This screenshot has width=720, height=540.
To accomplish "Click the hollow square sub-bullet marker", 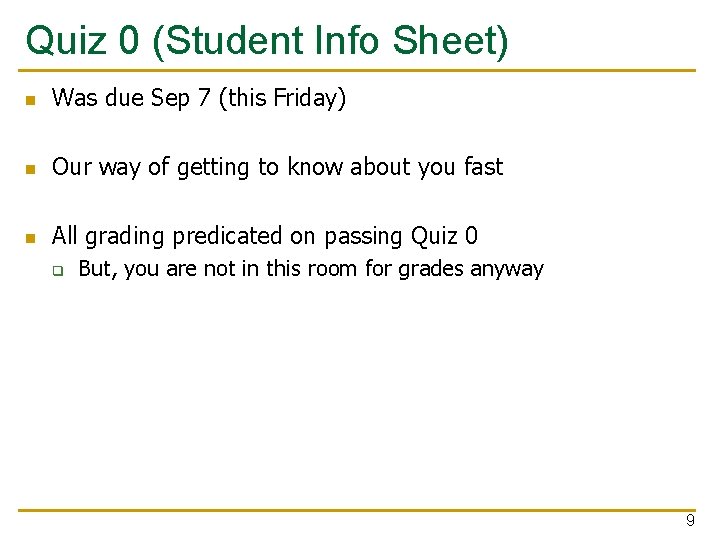I will point(58,271).
